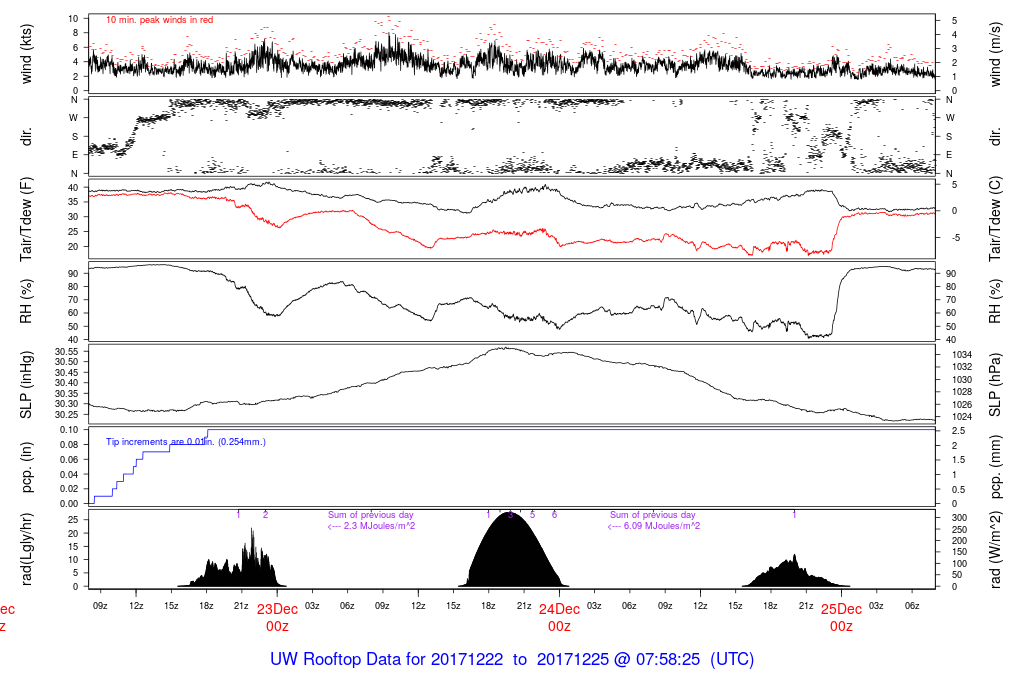Click the "wind (m/s)" axis label
1024x700 pixels.
click(x=995, y=54)
